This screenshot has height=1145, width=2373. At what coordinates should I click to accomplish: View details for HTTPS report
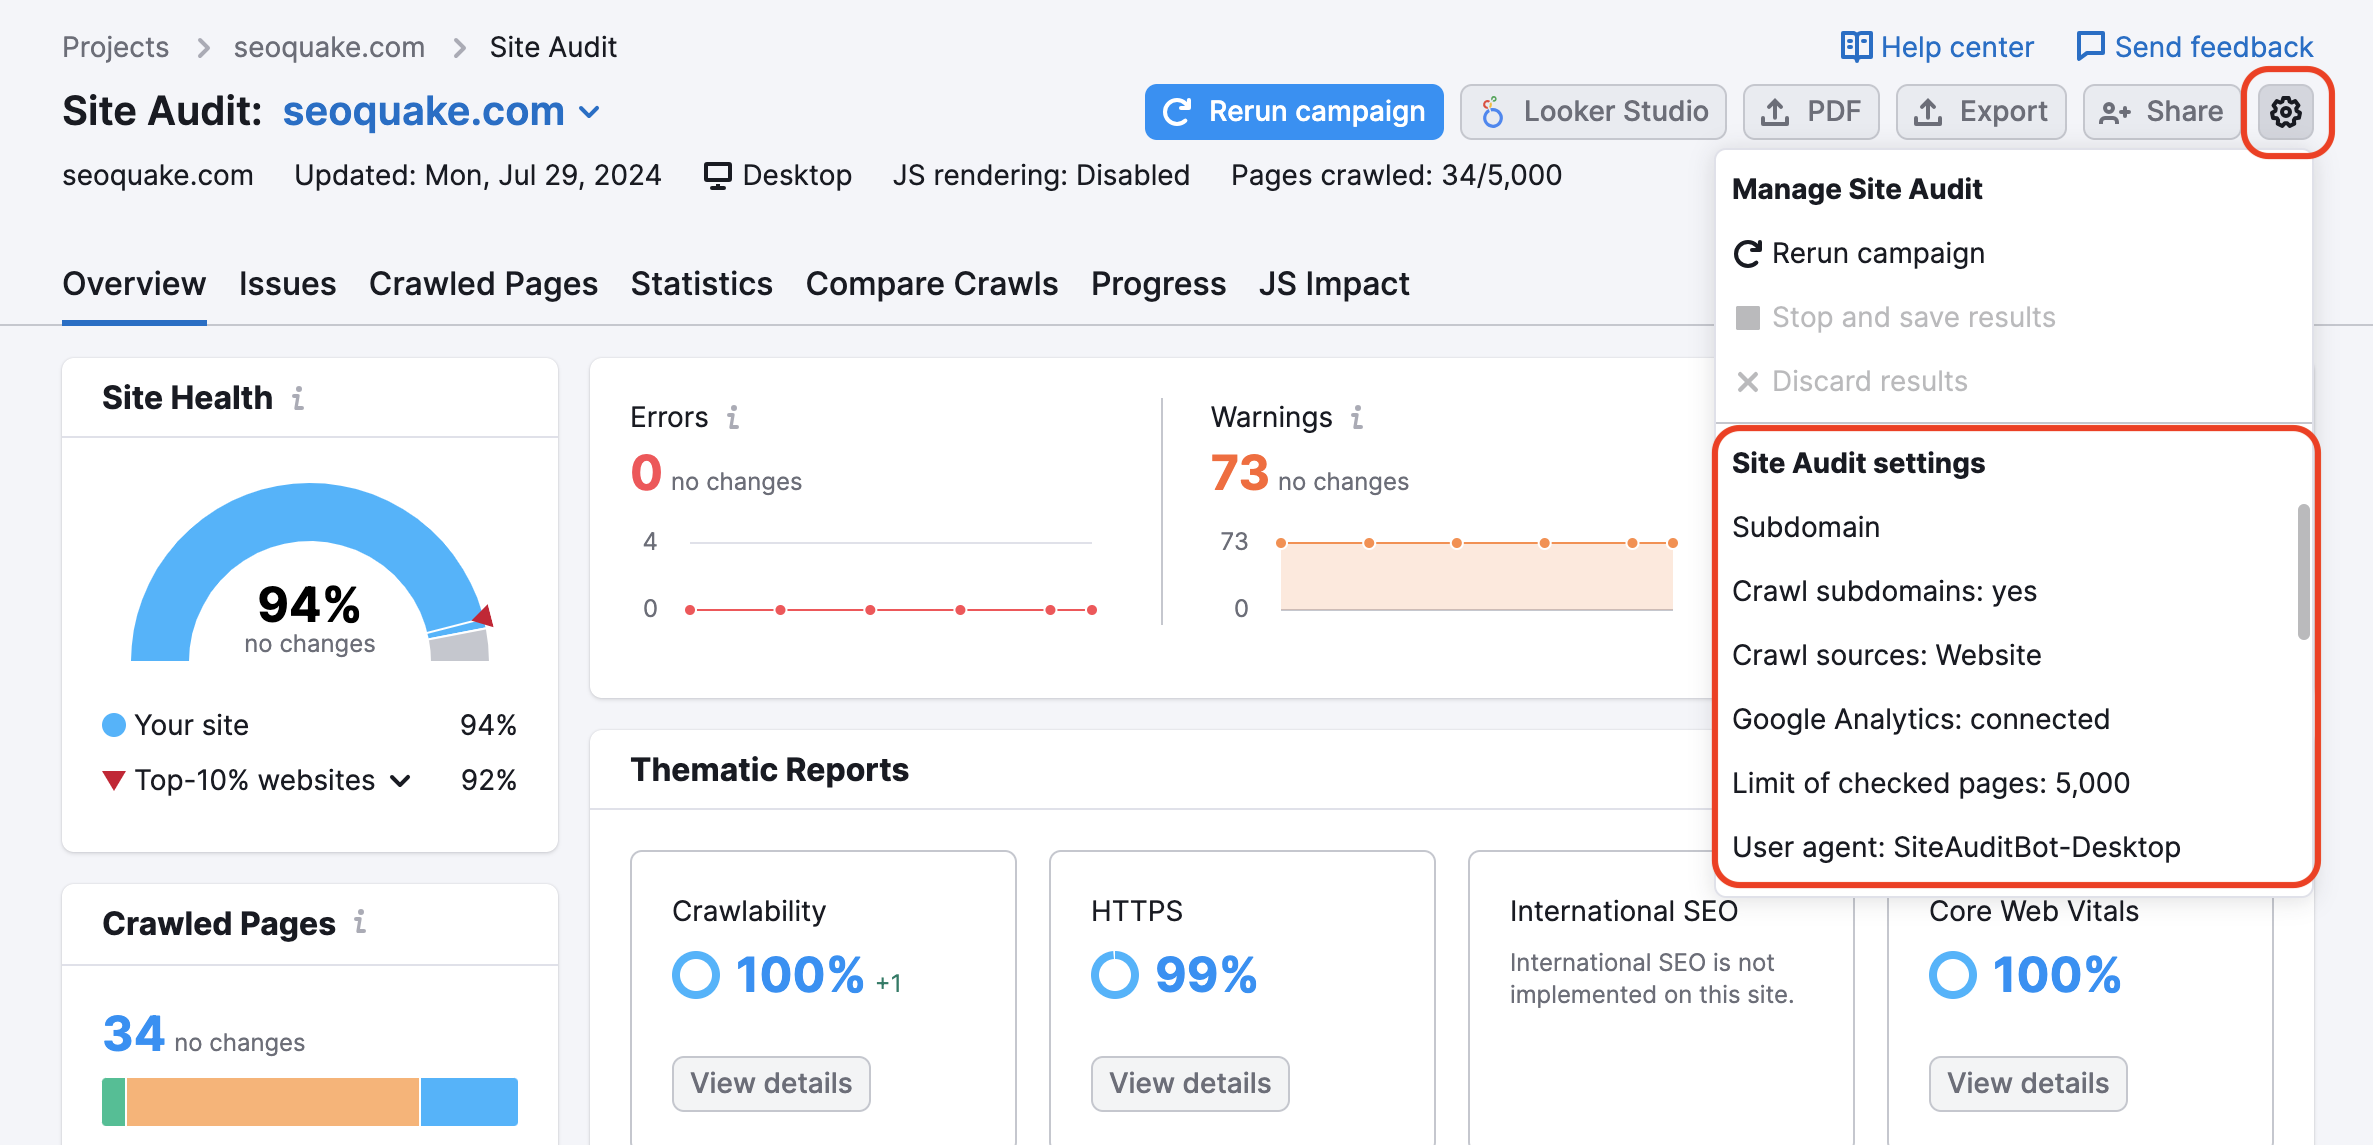(1190, 1083)
